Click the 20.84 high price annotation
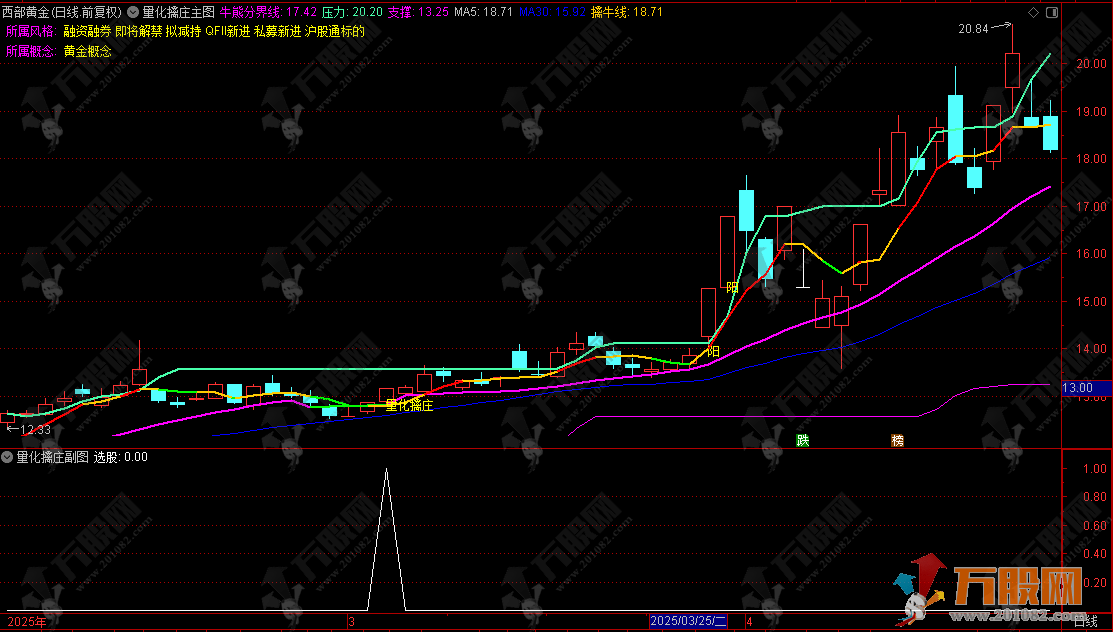Screen dimensions: 1113x632 973,29
